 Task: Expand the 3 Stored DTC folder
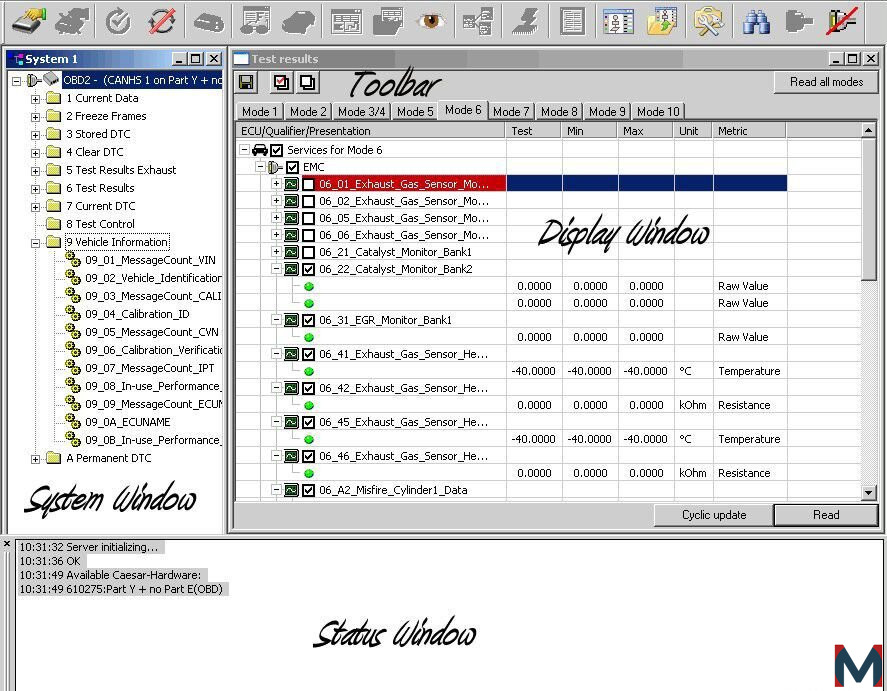(x=35, y=135)
